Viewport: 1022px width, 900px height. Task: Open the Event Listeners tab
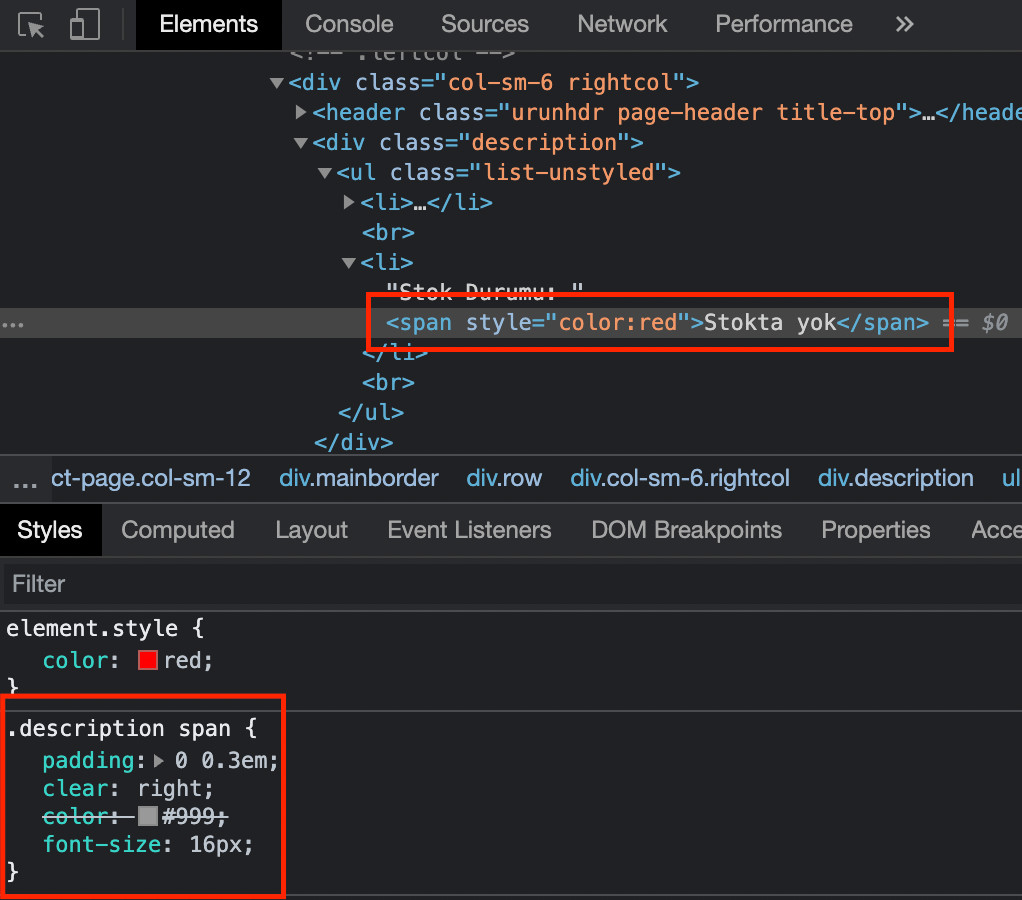pos(469,530)
